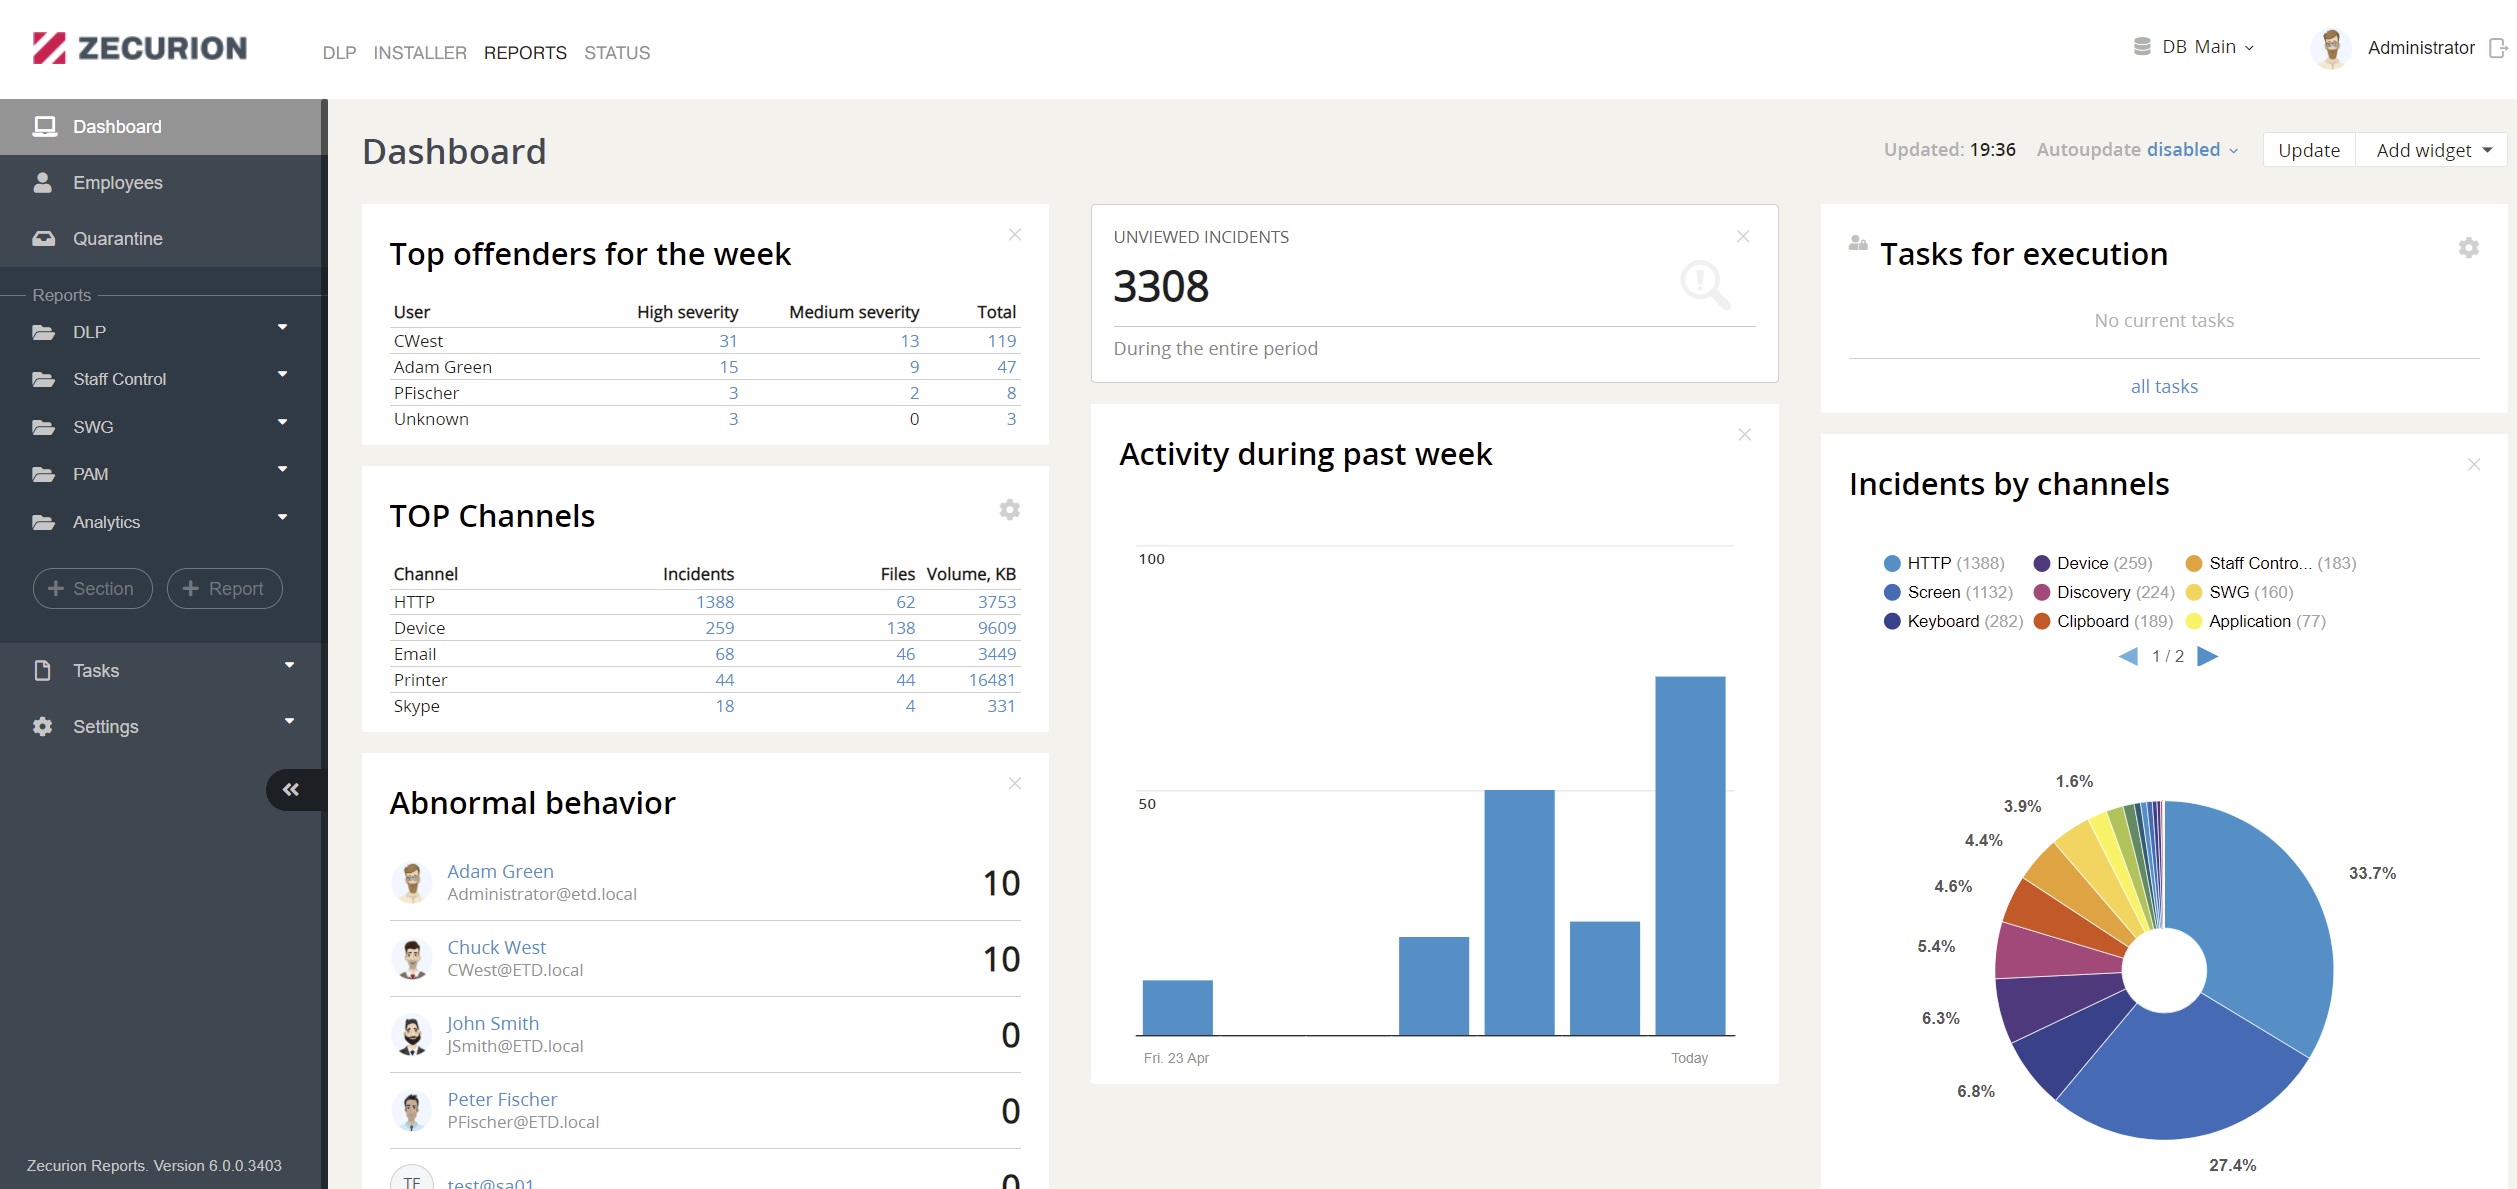Open the all tasks link
Screen dimensions: 2517x1189
coord(2164,386)
